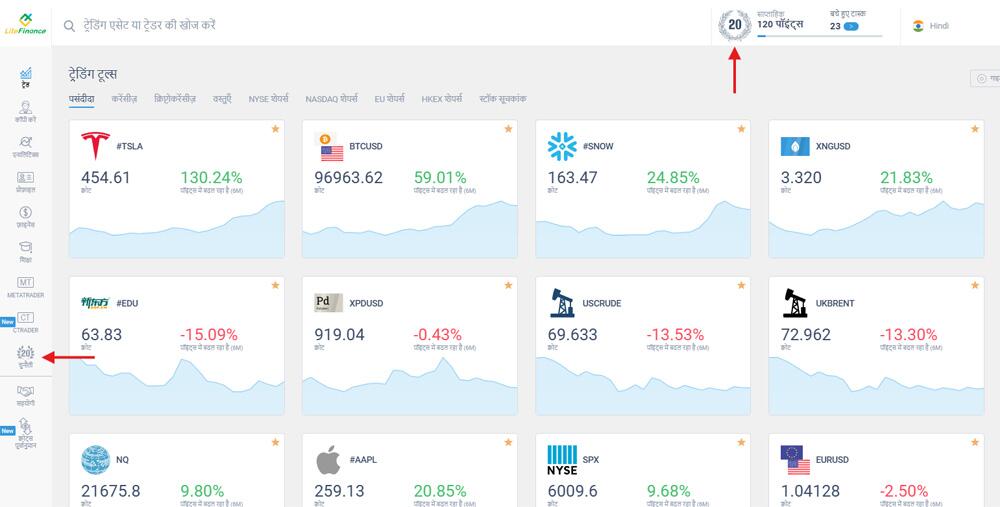1000x507 pixels.
Task: Toggle favorite star on XNGUSD card
Action: pyautogui.click(x=974, y=129)
